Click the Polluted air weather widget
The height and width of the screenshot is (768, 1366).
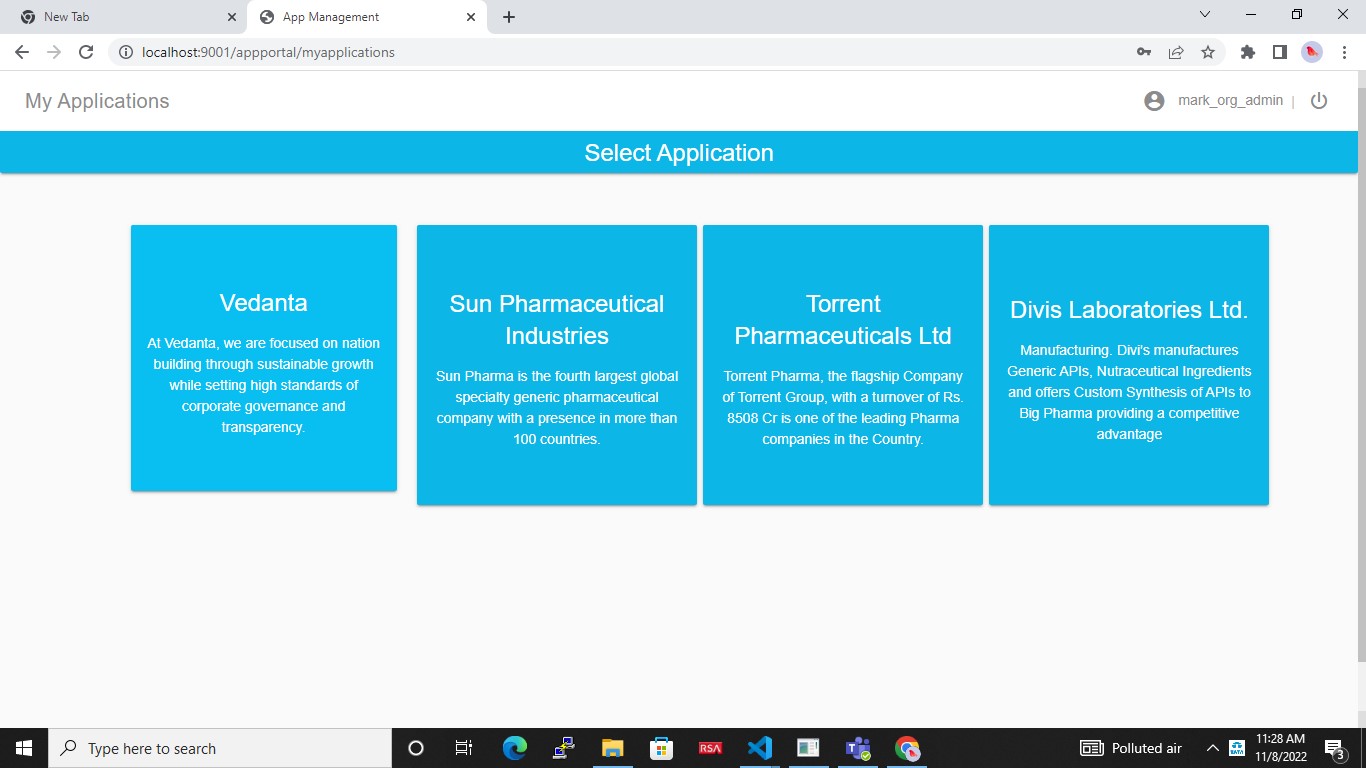[1131, 748]
